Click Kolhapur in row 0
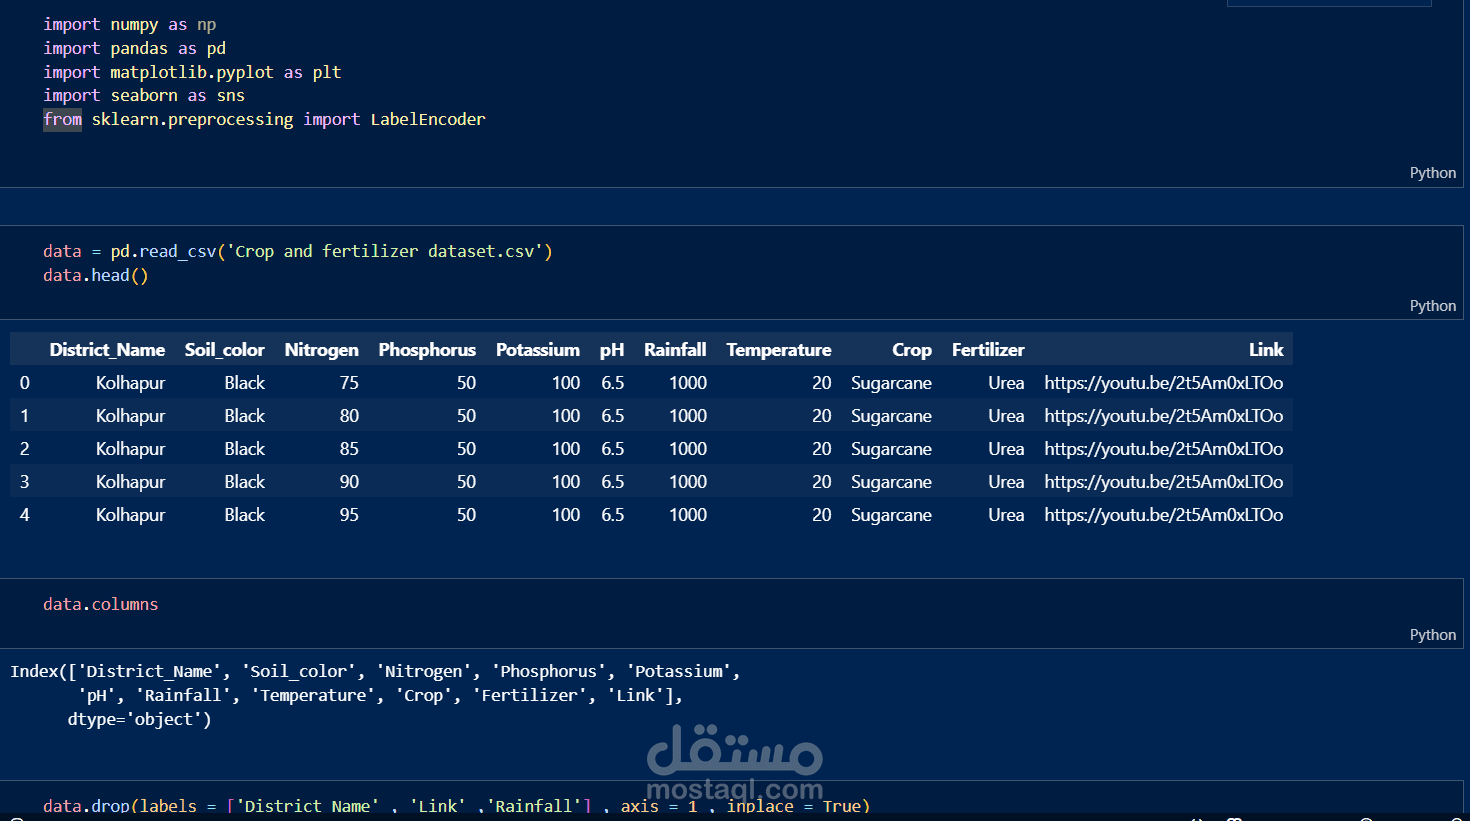 pyautogui.click(x=131, y=383)
